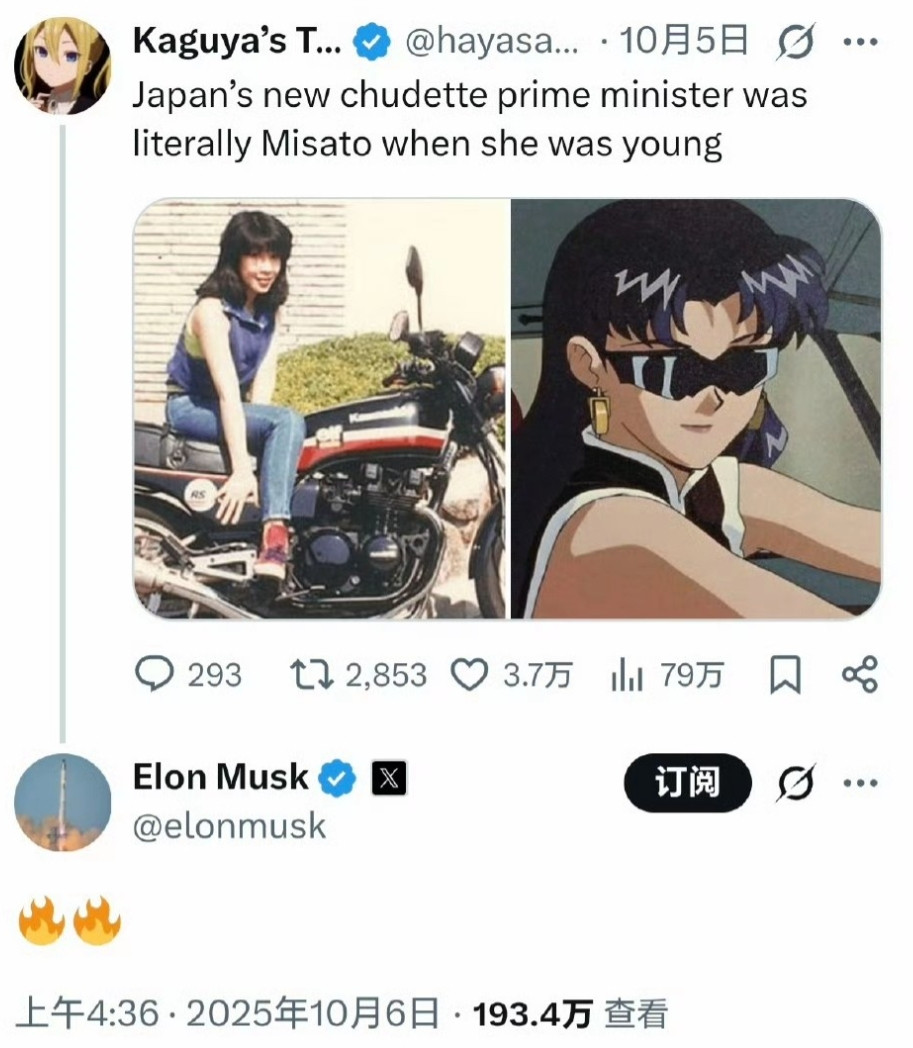Open Elon Musk's rocket avatar
The width and height of the screenshot is (913, 1048).
[x=62, y=803]
